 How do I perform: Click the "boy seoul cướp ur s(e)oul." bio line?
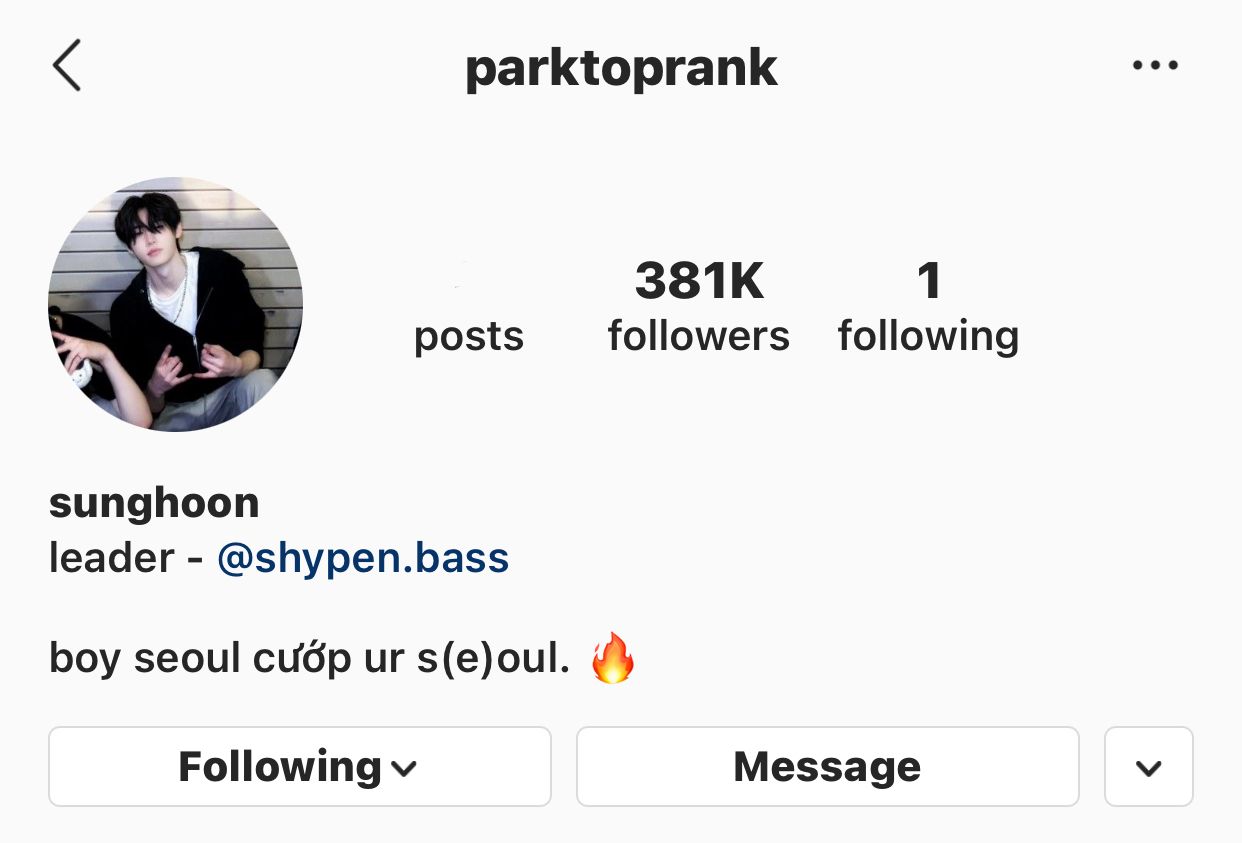[x=309, y=659]
